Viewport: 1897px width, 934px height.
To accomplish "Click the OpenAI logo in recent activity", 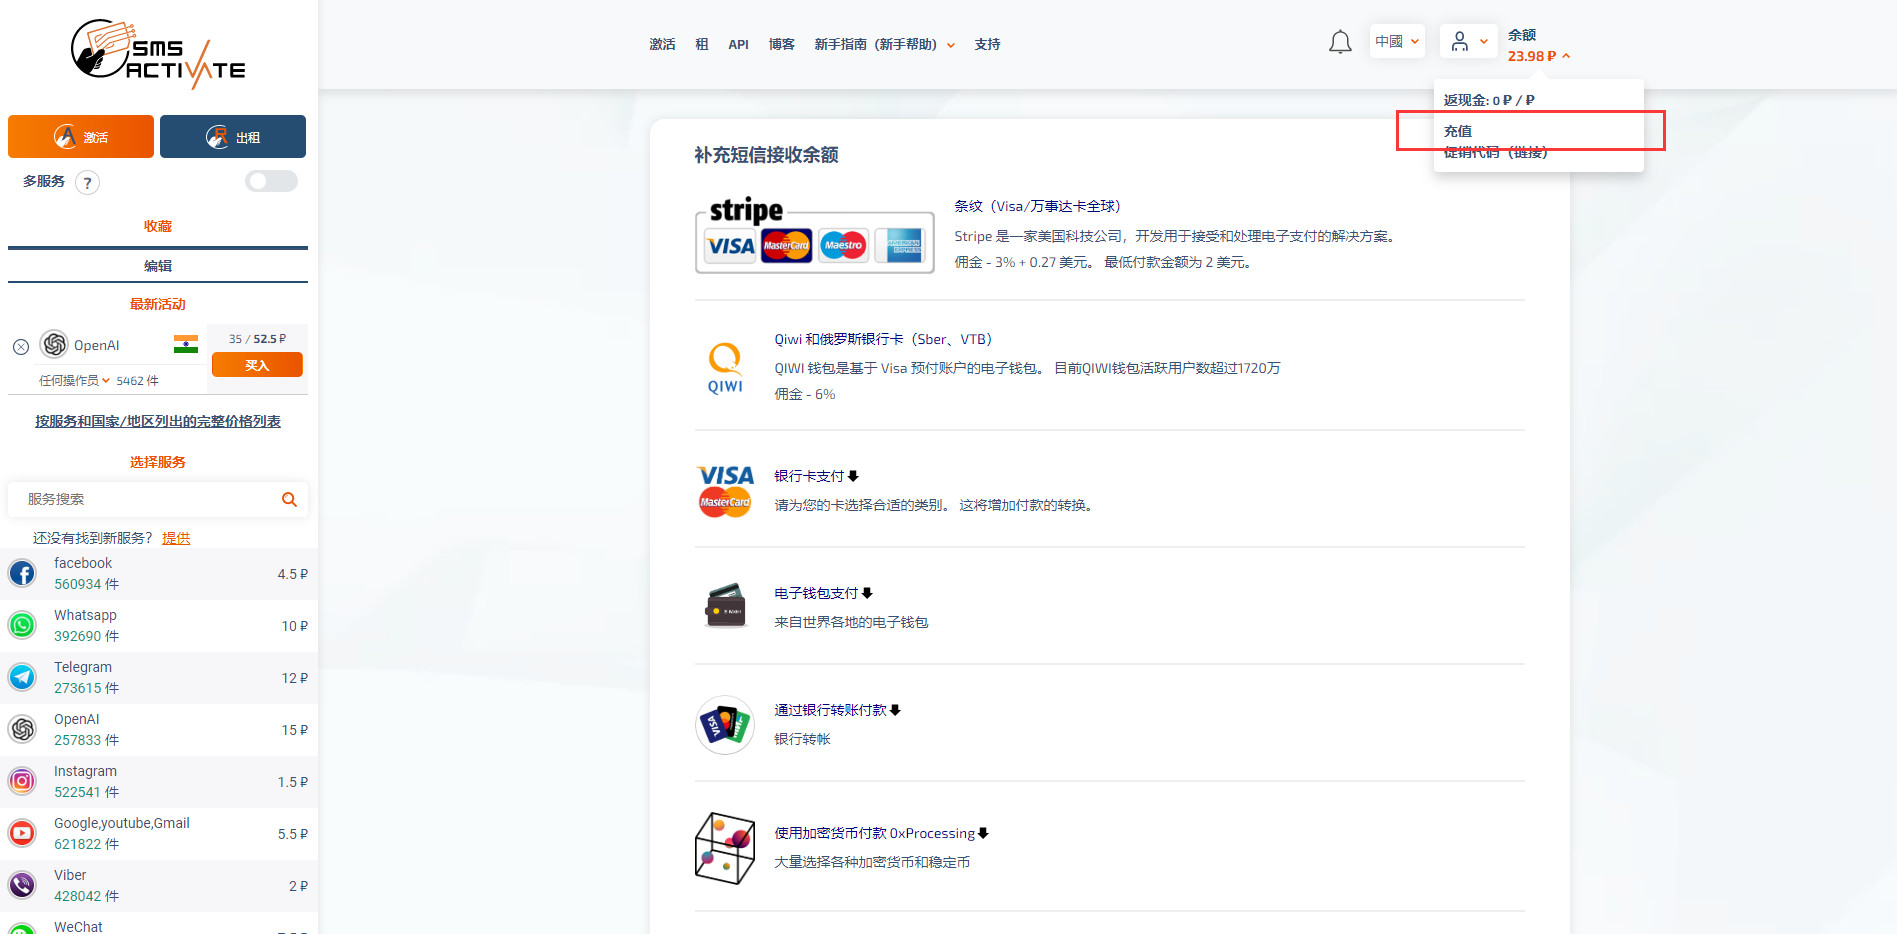I will (54, 344).
